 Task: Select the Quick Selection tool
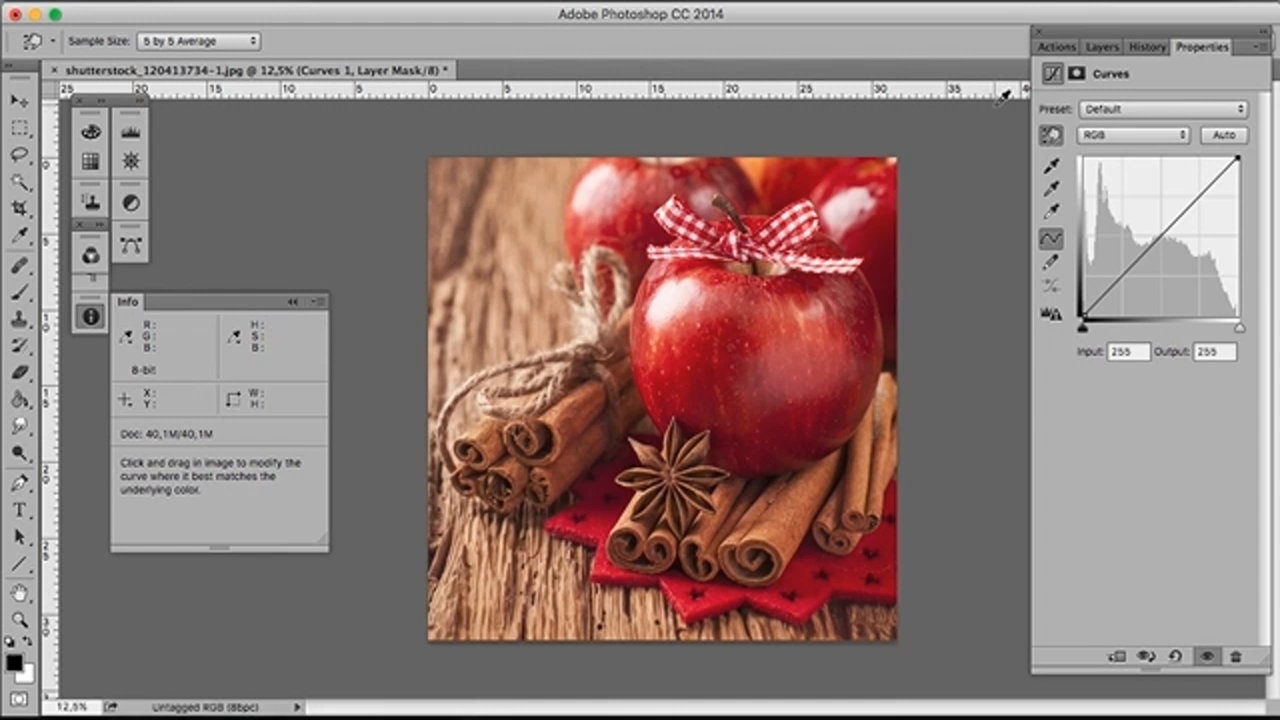click(19, 182)
